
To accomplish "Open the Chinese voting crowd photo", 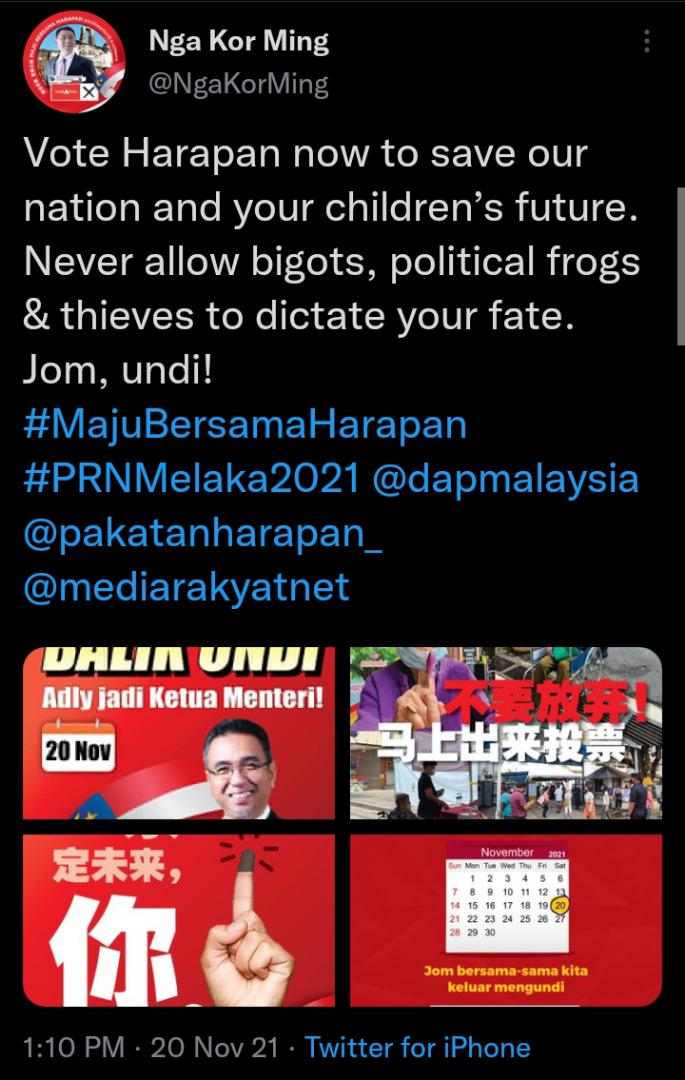I will pyautogui.click(x=506, y=733).
